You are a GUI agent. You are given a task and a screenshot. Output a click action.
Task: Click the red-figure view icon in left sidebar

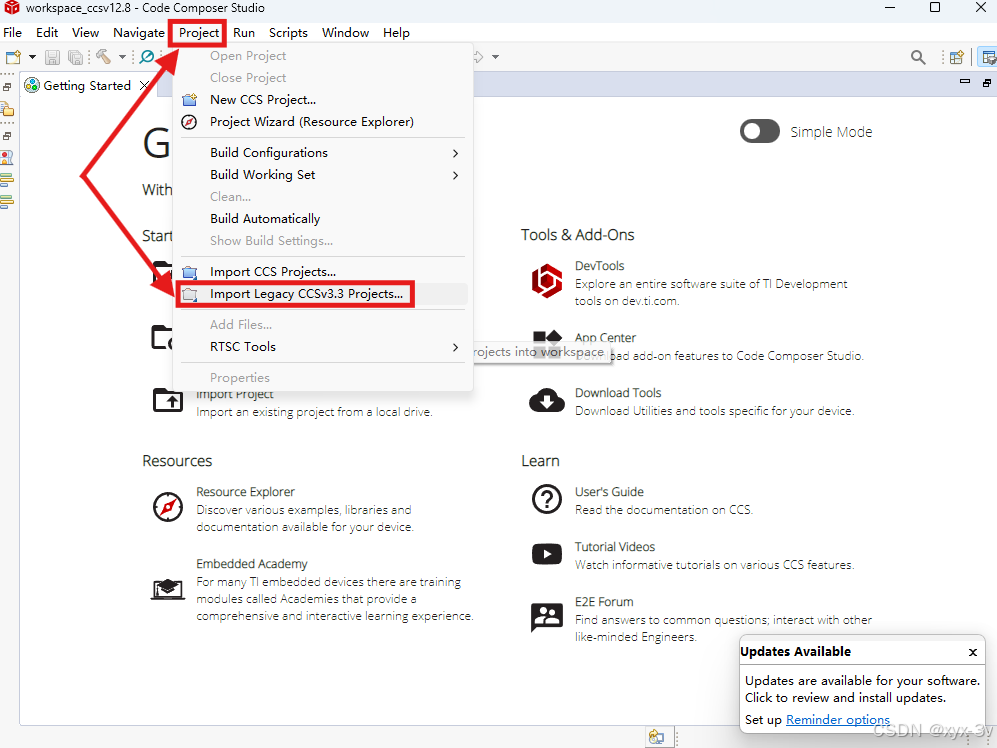[x=7, y=157]
